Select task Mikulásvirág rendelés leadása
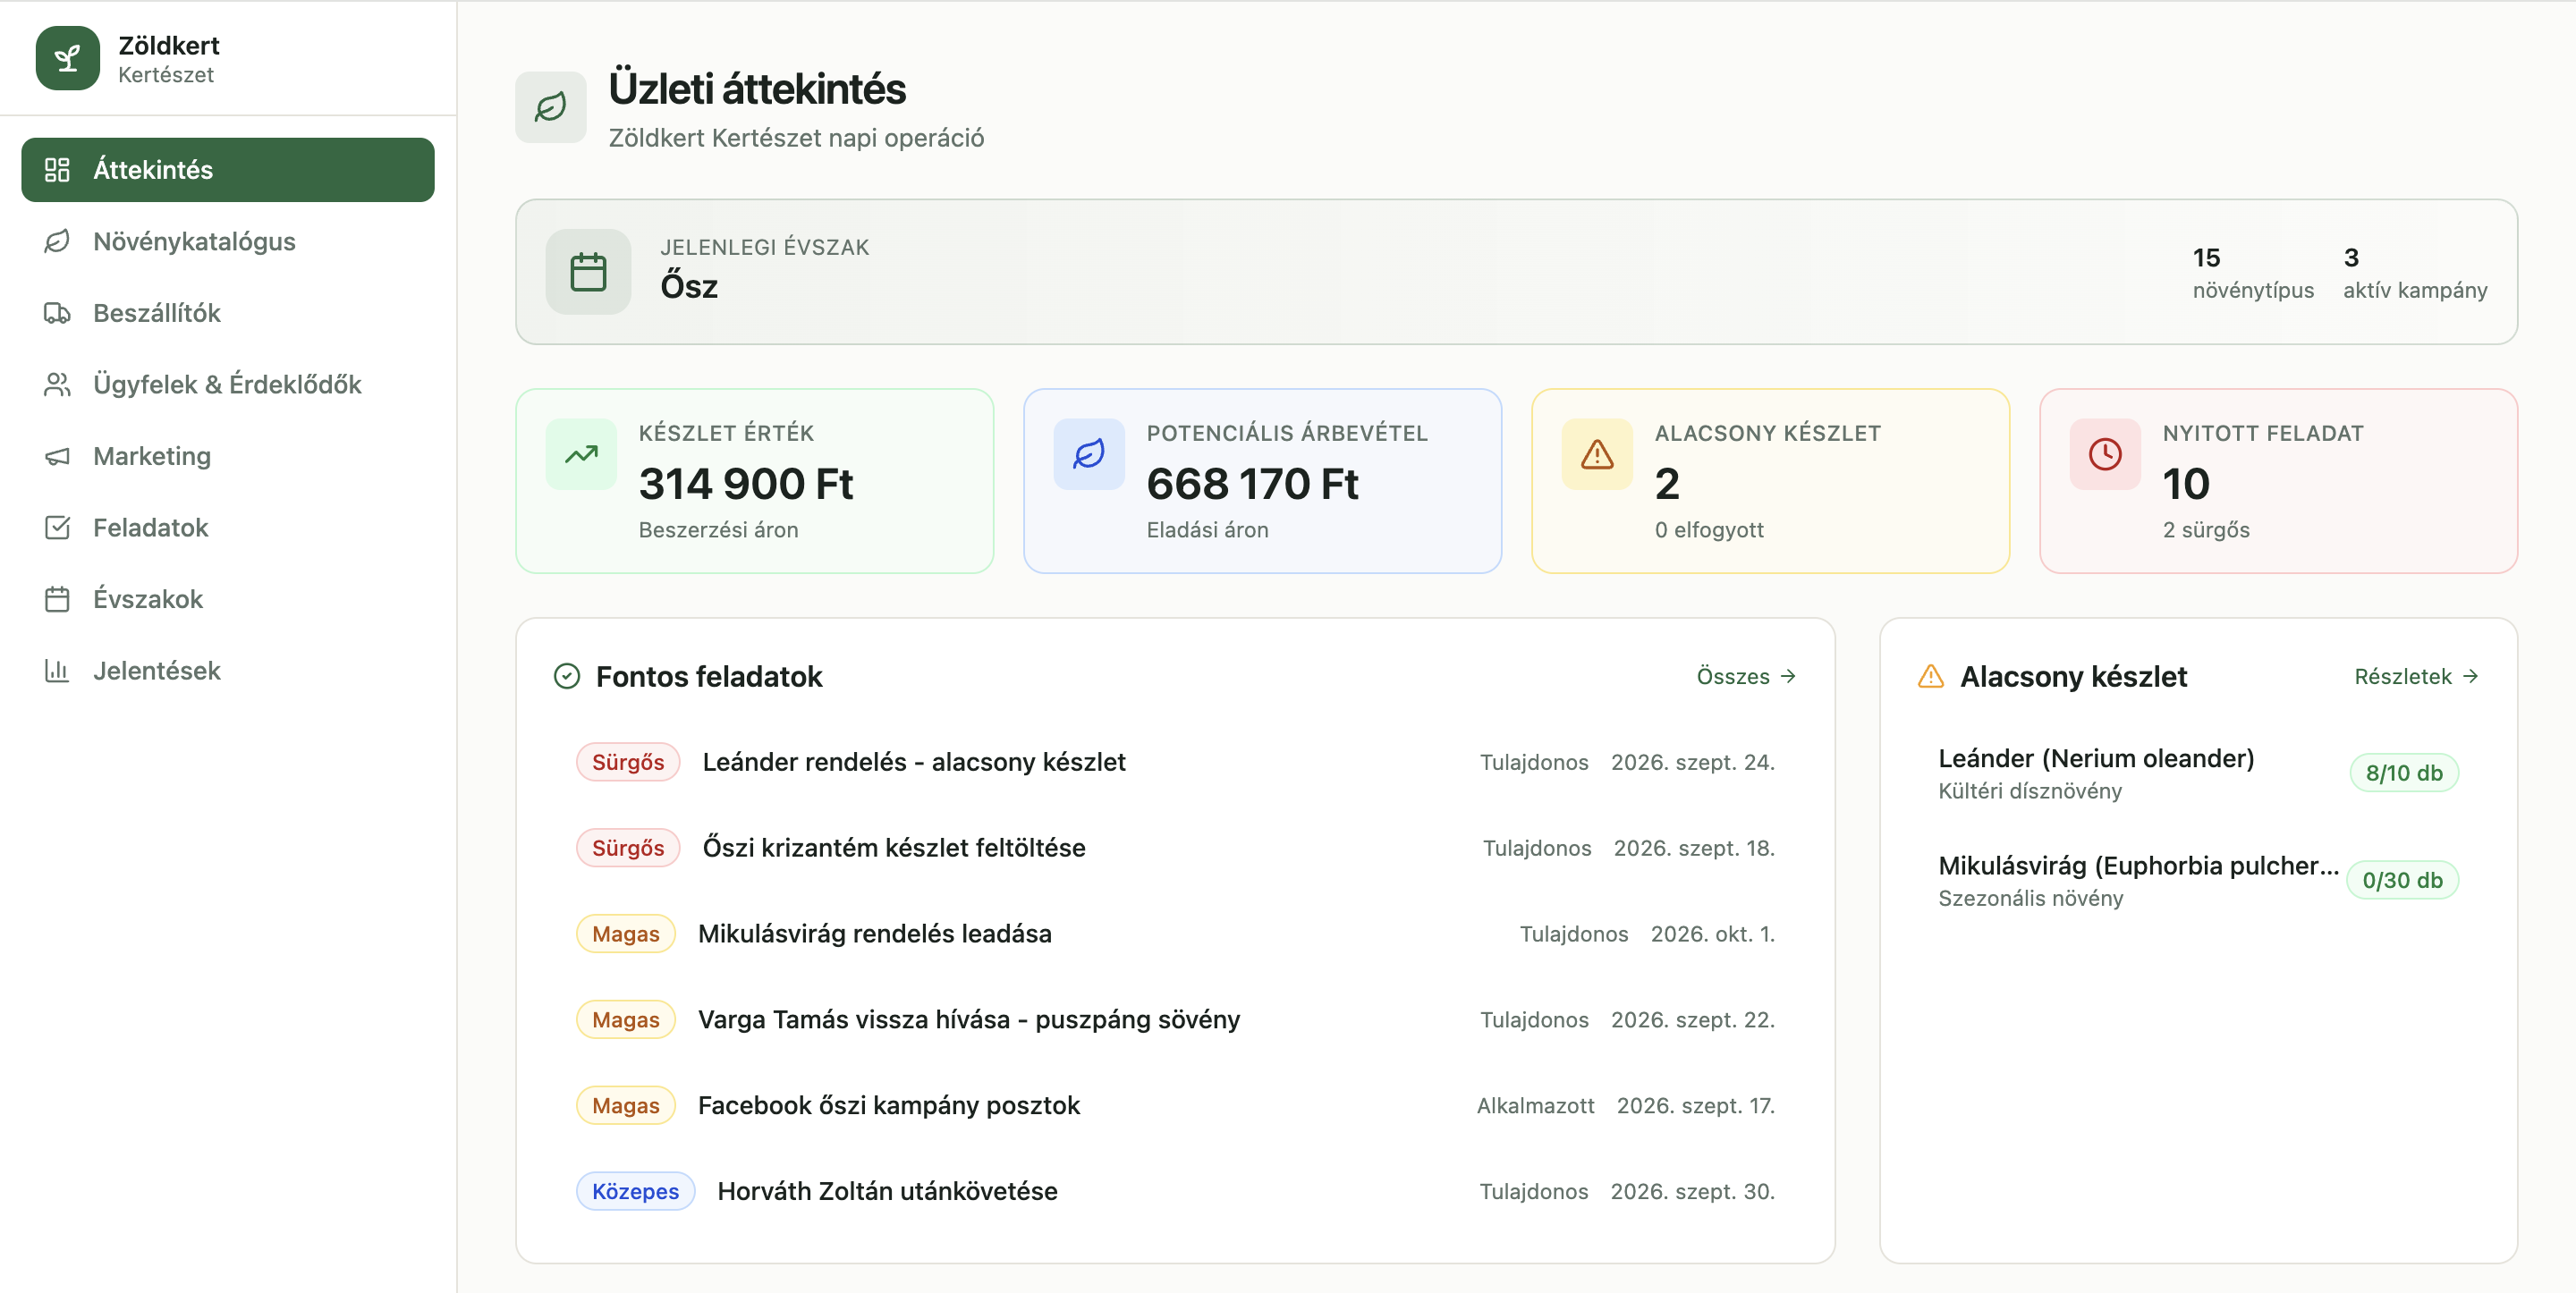Image resolution: width=2576 pixels, height=1293 pixels. point(1175,934)
